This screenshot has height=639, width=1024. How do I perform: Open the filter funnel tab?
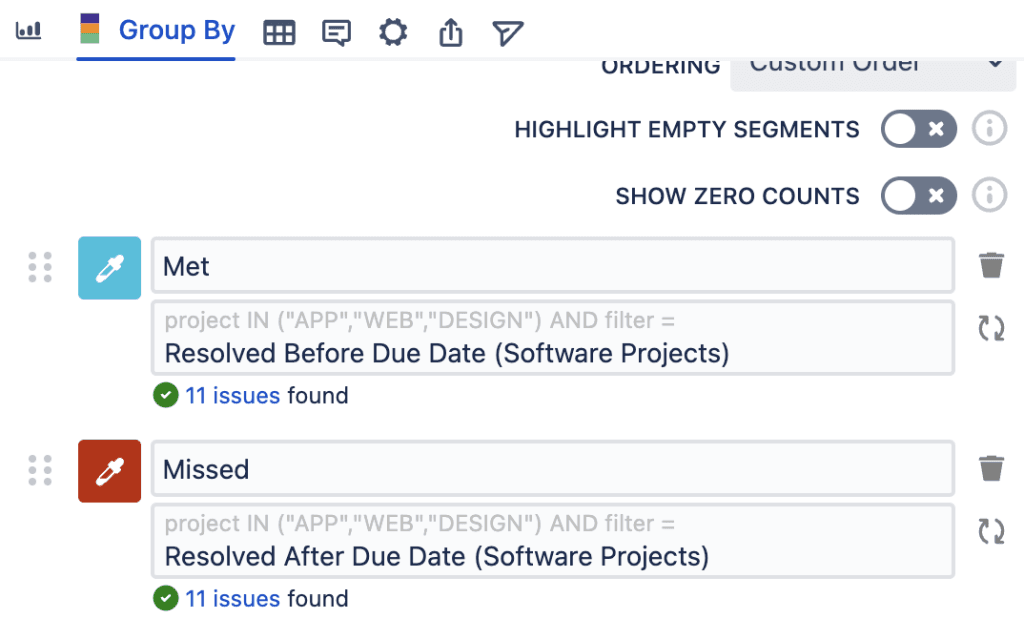pyautogui.click(x=508, y=33)
